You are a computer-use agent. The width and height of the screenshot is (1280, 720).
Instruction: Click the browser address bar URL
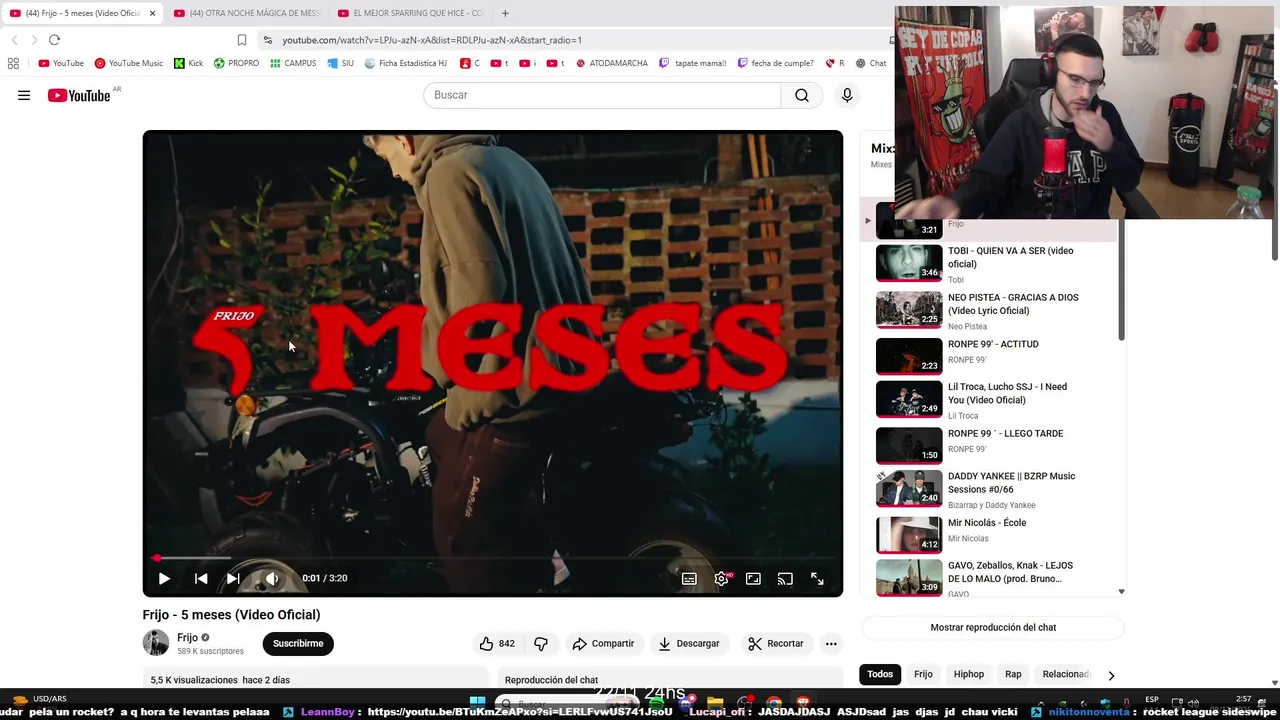point(431,40)
